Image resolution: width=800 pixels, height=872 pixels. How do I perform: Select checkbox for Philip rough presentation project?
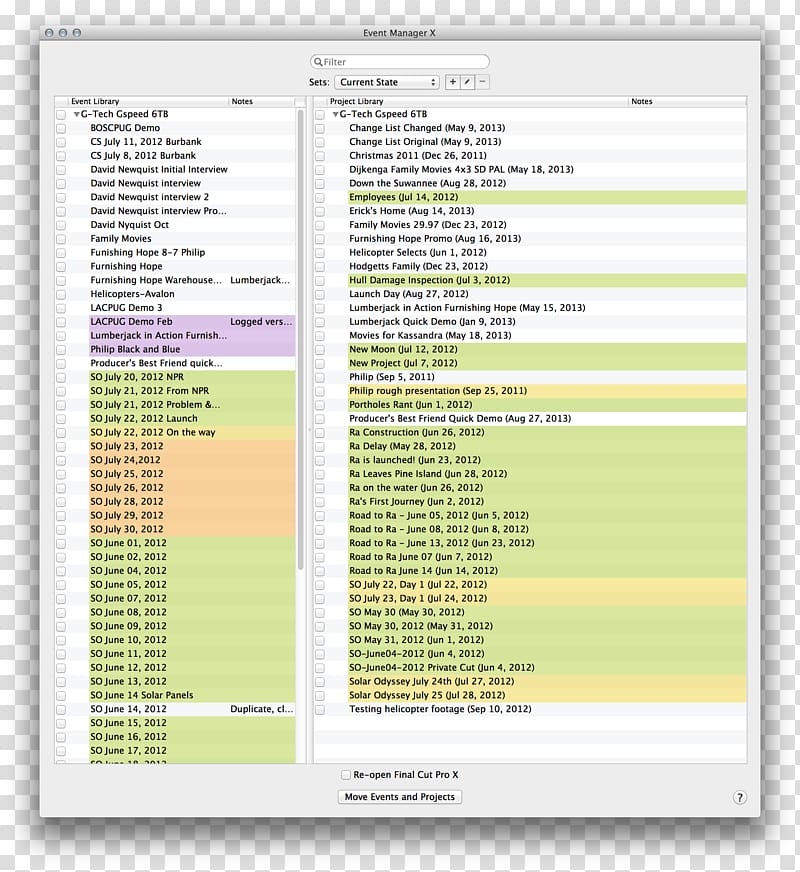(320, 391)
